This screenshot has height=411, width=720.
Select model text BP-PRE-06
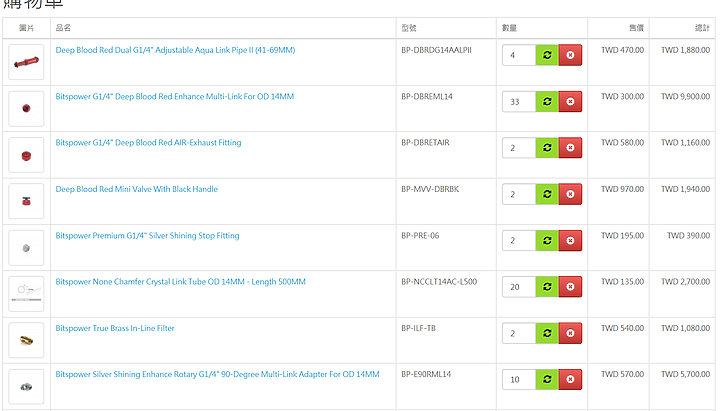pyautogui.click(x=420, y=236)
